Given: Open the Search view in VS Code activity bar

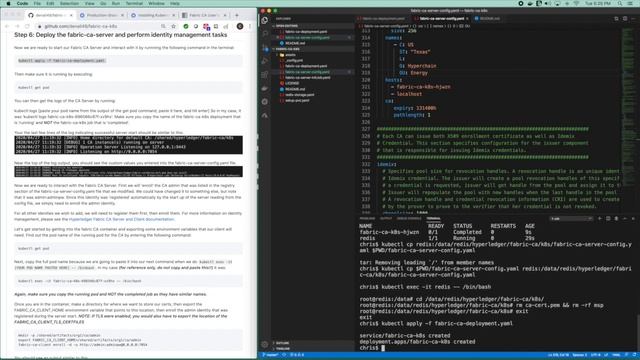Looking at the screenshot, I should pos(264,34).
